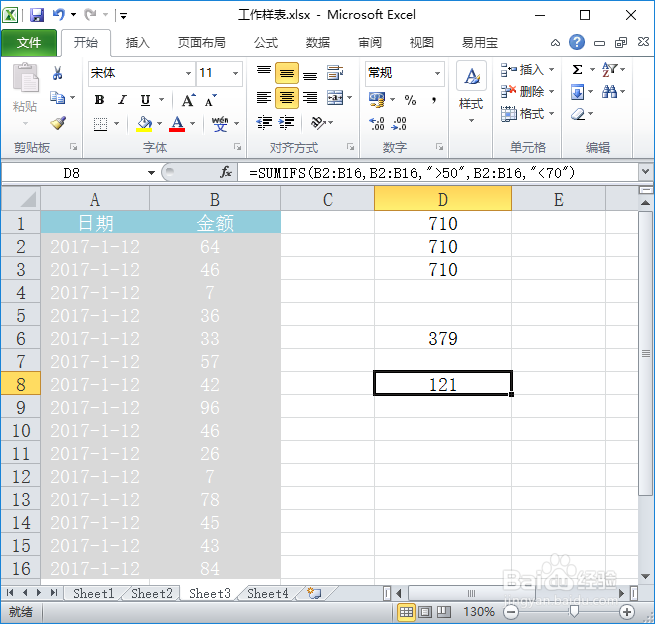Expand the formula bar

[x=645, y=172]
